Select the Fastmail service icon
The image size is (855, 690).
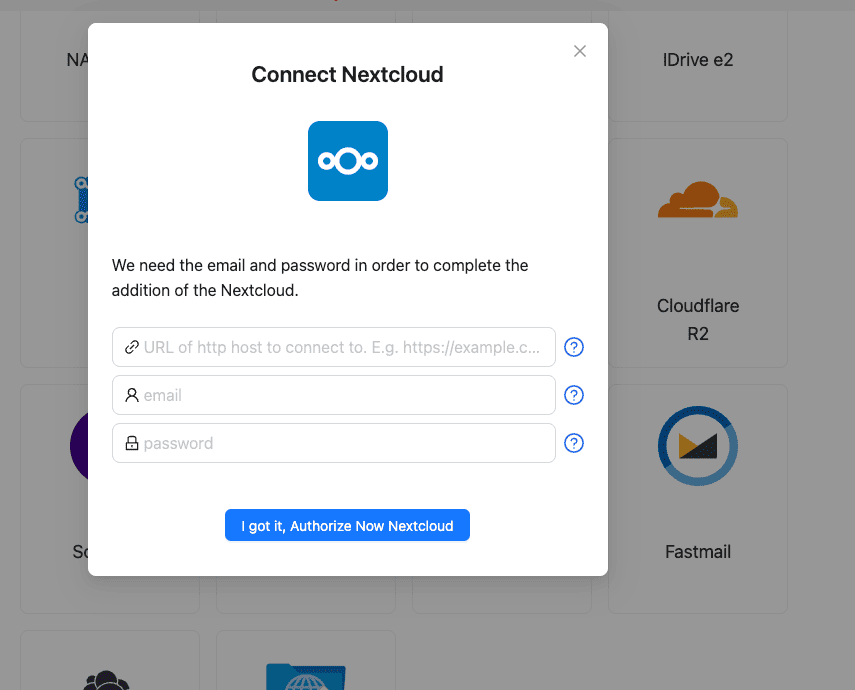697,446
